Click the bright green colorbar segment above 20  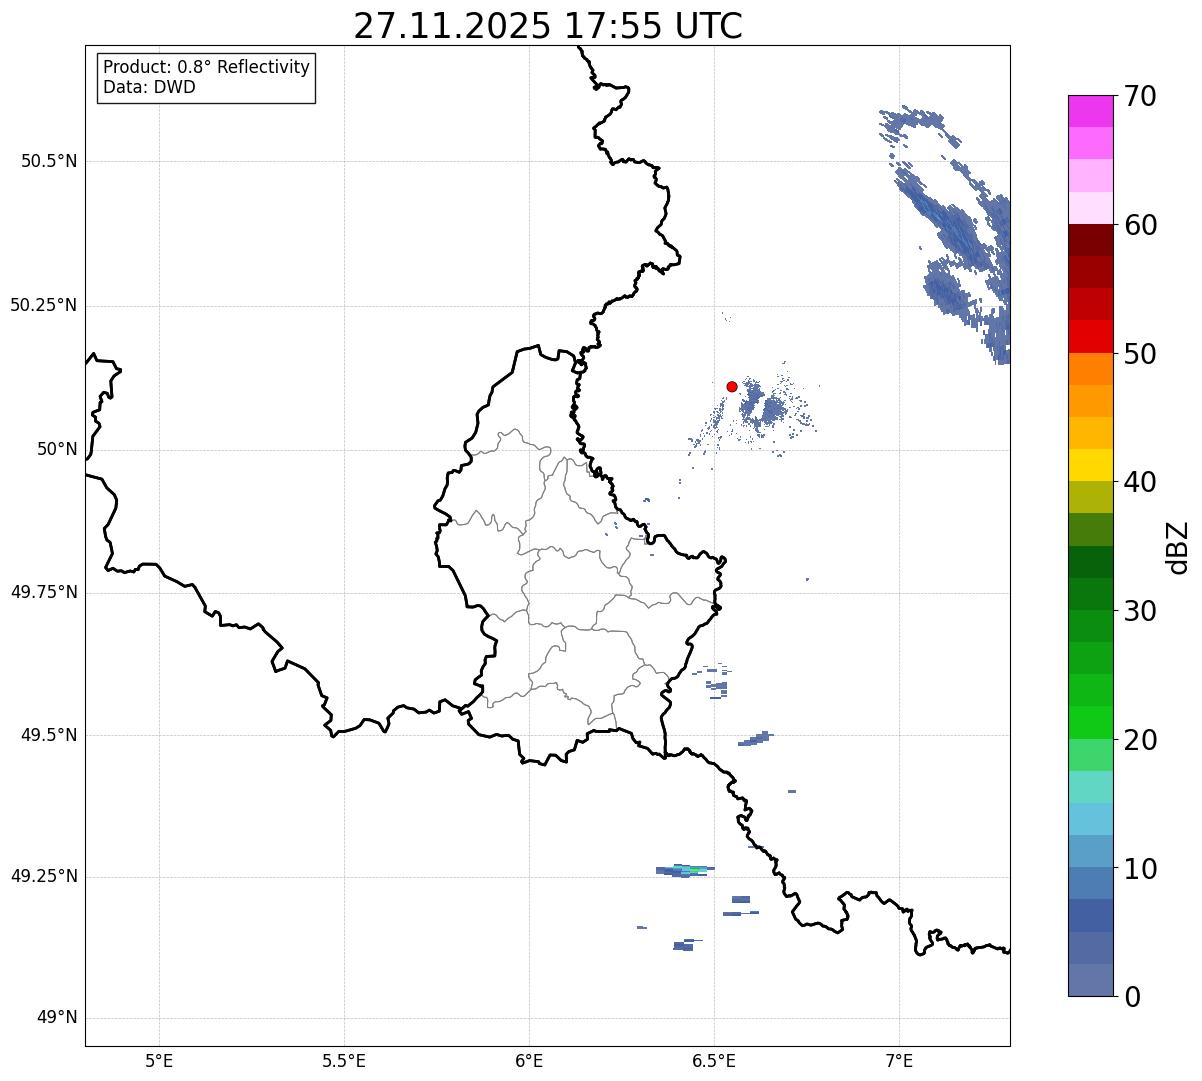[x=1091, y=723]
